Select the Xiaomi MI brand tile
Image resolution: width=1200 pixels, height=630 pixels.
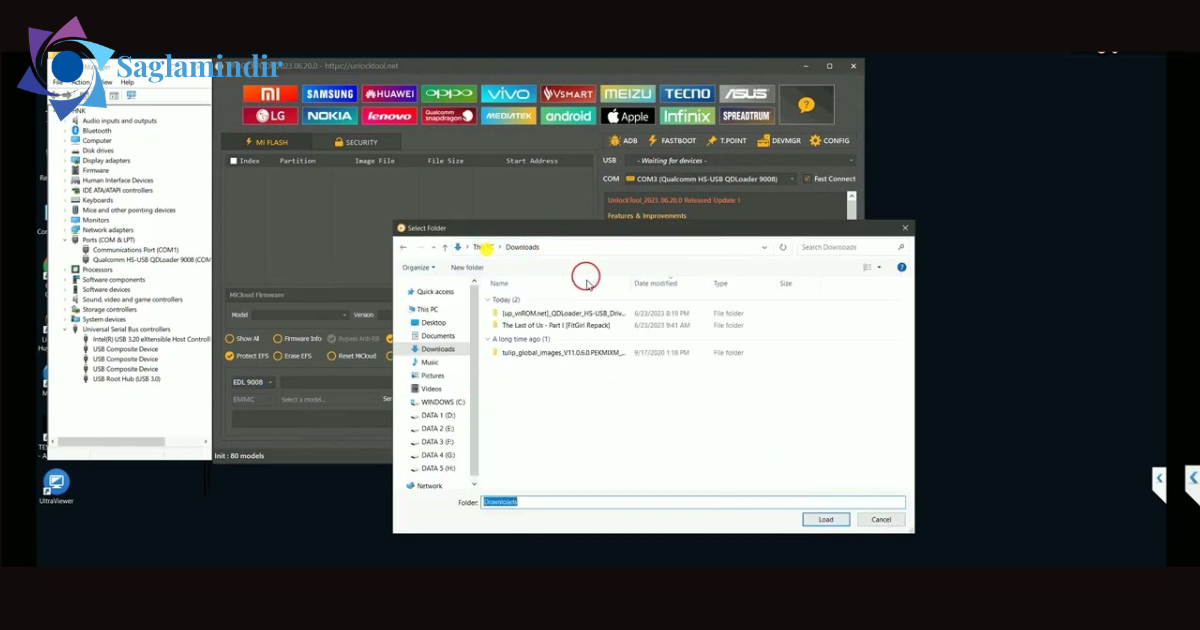(270, 94)
